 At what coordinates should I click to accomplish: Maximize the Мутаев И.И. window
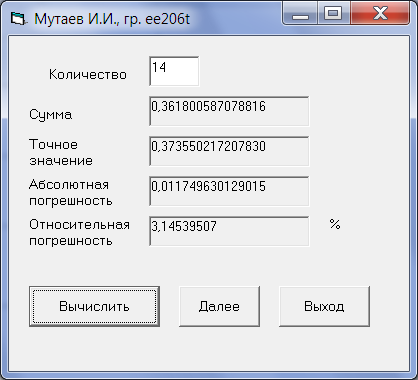click(x=333, y=14)
